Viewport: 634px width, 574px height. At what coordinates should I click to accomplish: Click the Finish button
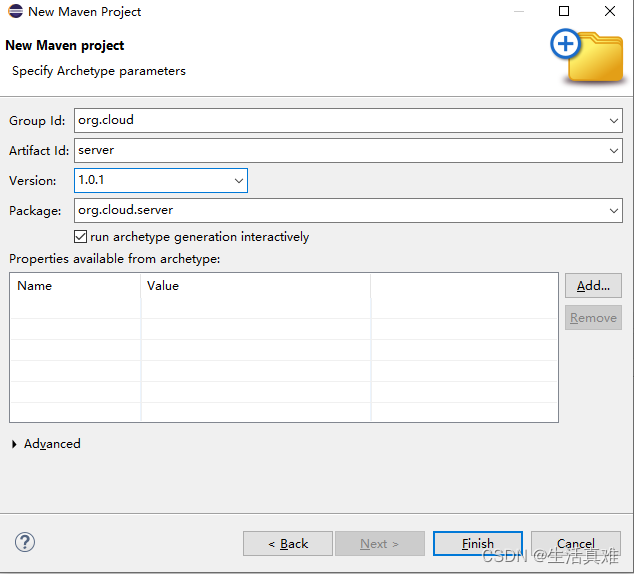(x=478, y=544)
